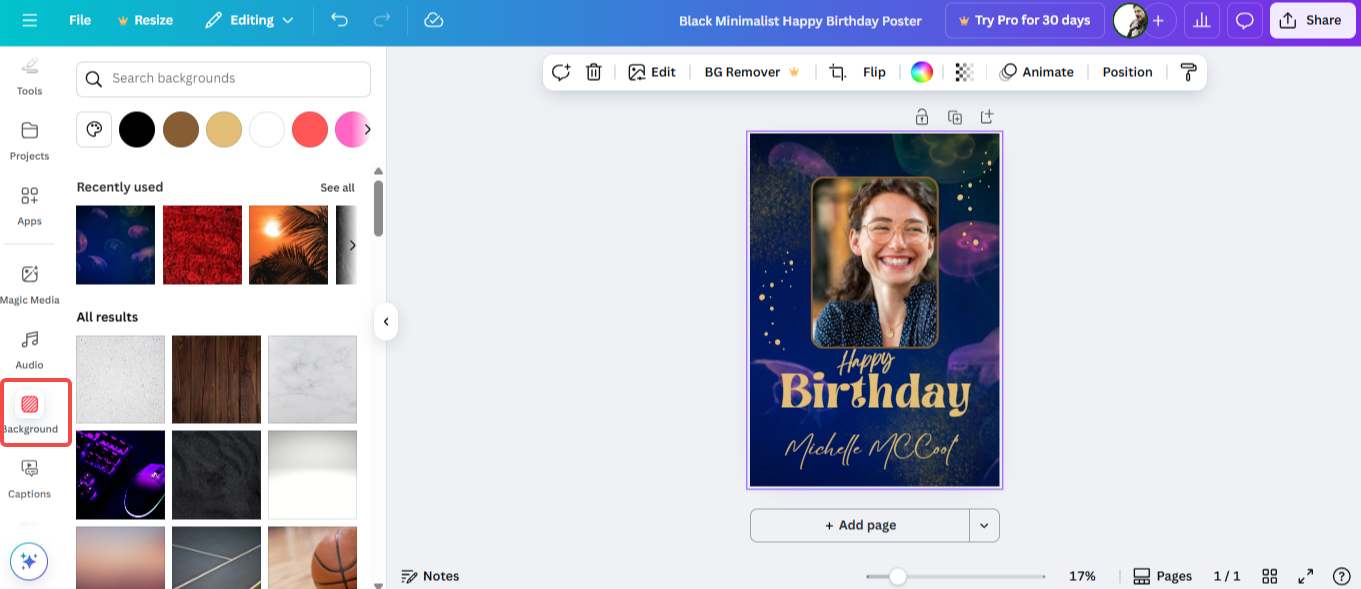Screen dimensions: 1361x589
Task: Select the red coral color swatch
Action: click(310, 129)
